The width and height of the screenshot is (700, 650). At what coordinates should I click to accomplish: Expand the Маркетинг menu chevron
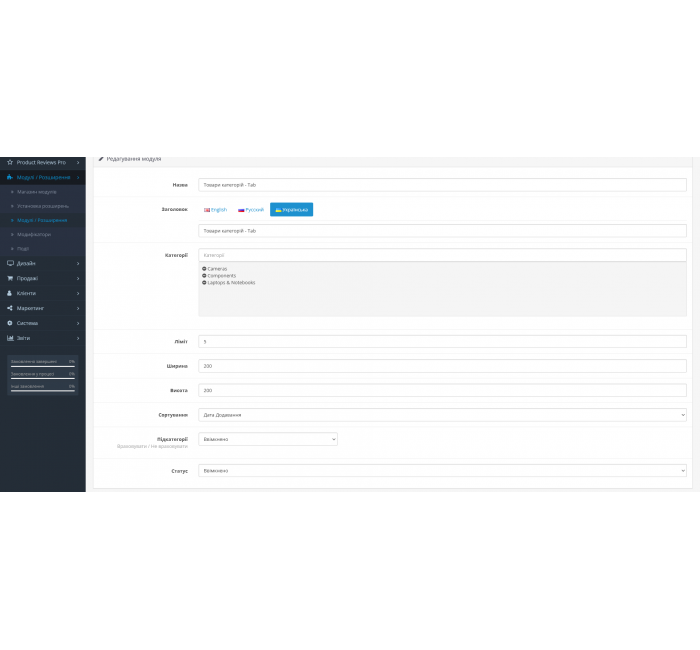pyautogui.click(x=78, y=308)
